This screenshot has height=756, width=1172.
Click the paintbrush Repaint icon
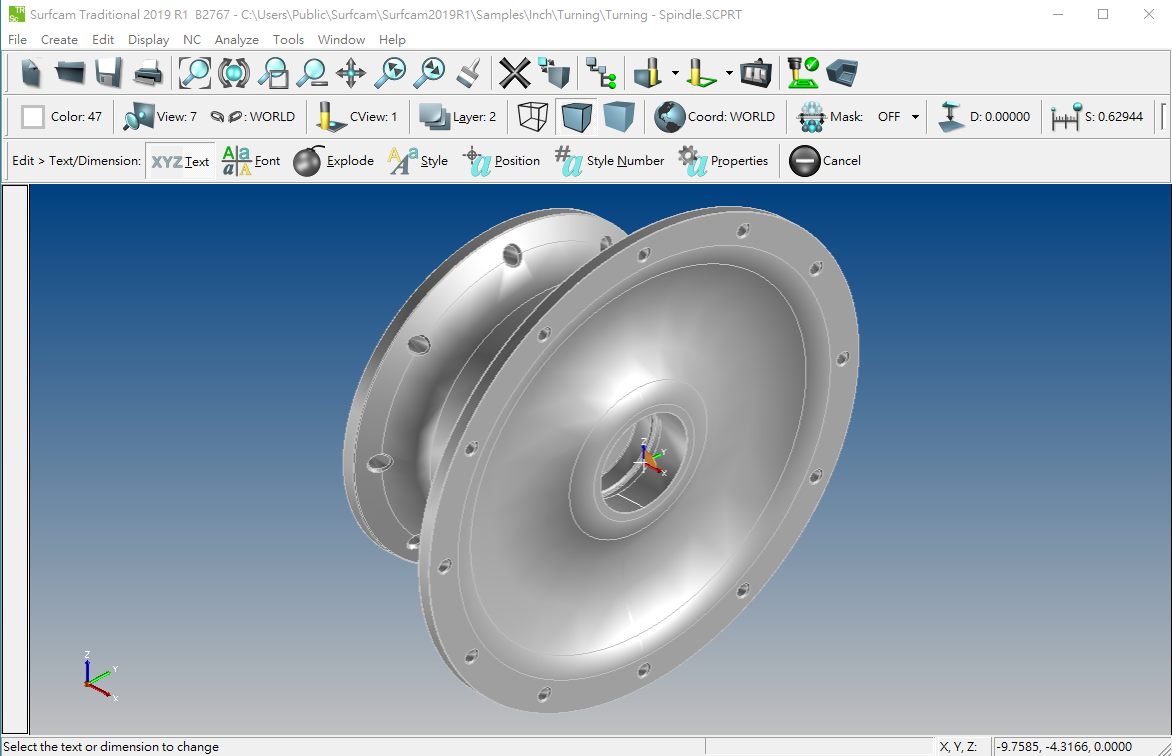(469, 73)
